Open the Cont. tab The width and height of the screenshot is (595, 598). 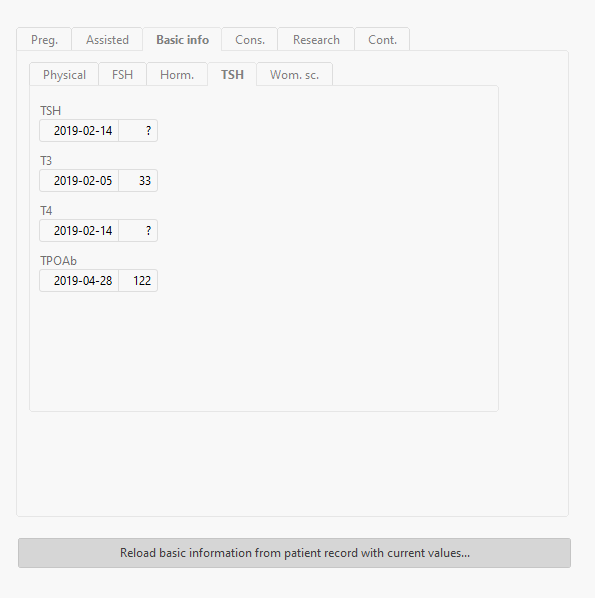(382, 39)
